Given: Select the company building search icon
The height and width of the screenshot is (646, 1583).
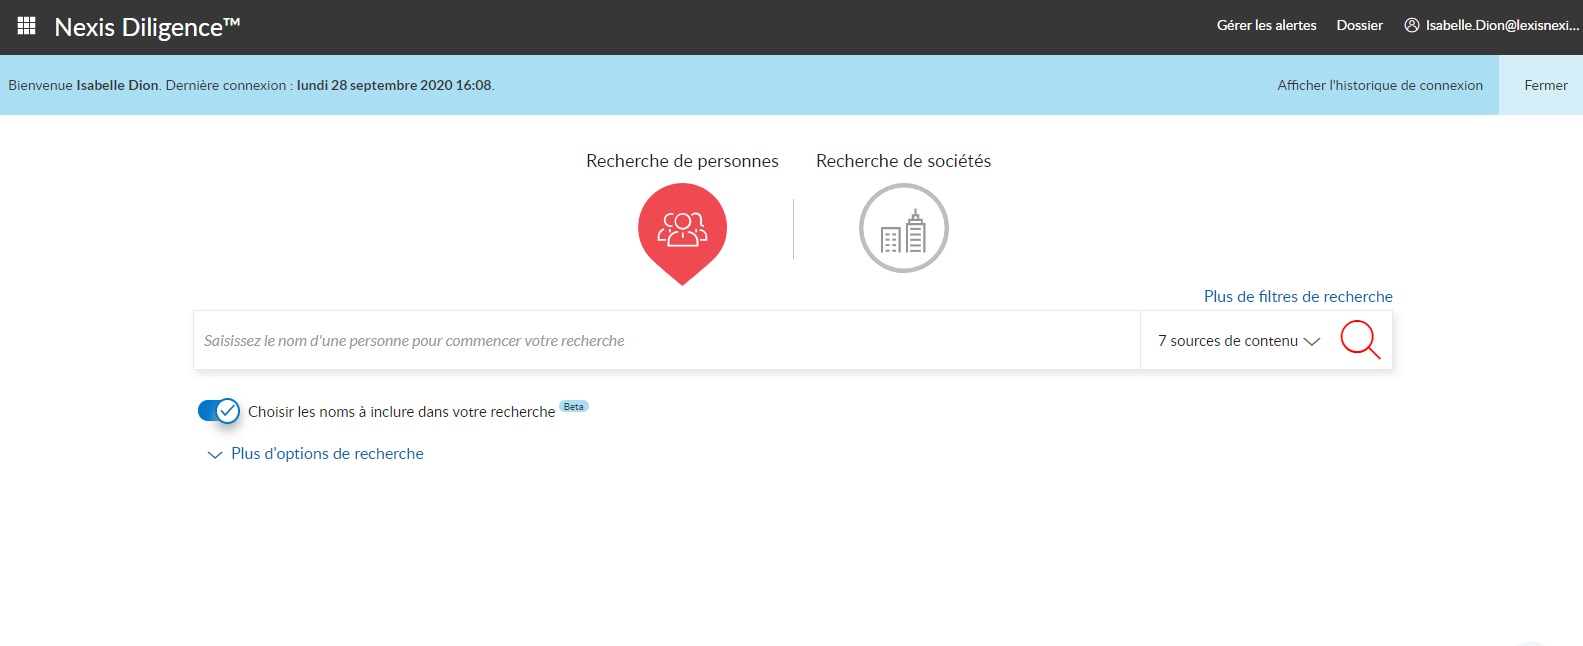Looking at the screenshot, I should tap(903, 229).
